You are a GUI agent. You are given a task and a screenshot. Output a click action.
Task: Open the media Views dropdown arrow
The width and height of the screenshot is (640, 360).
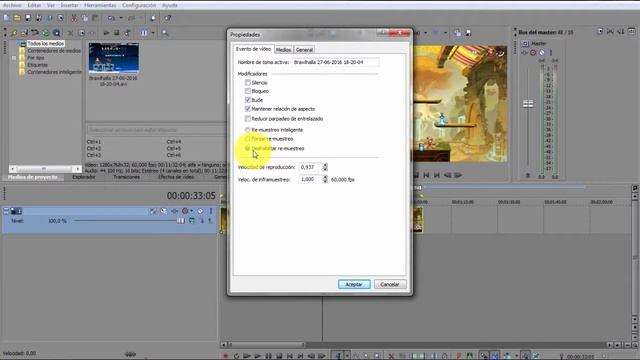pos(153,33)
